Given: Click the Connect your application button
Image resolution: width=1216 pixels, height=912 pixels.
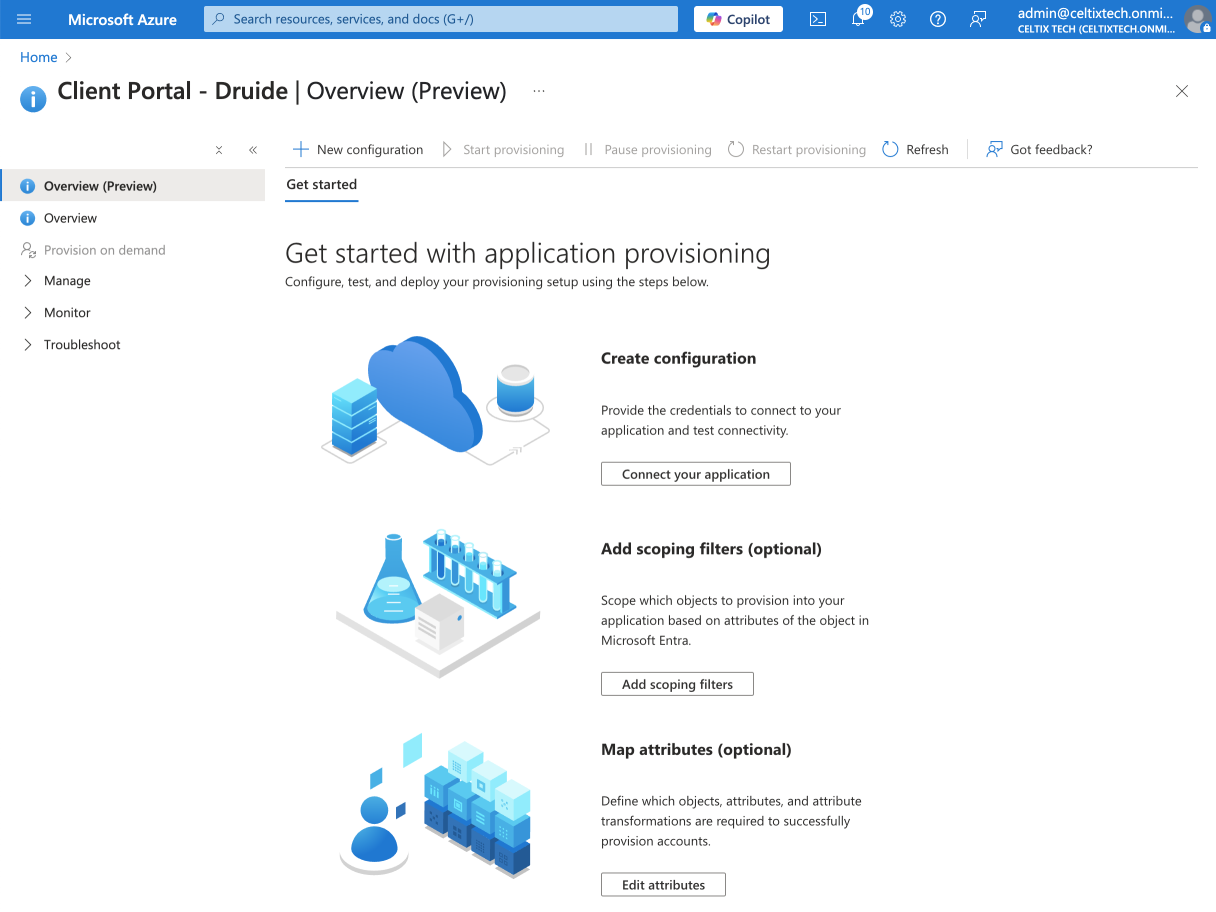Looking at the screenshot, I should pos(695,474).
